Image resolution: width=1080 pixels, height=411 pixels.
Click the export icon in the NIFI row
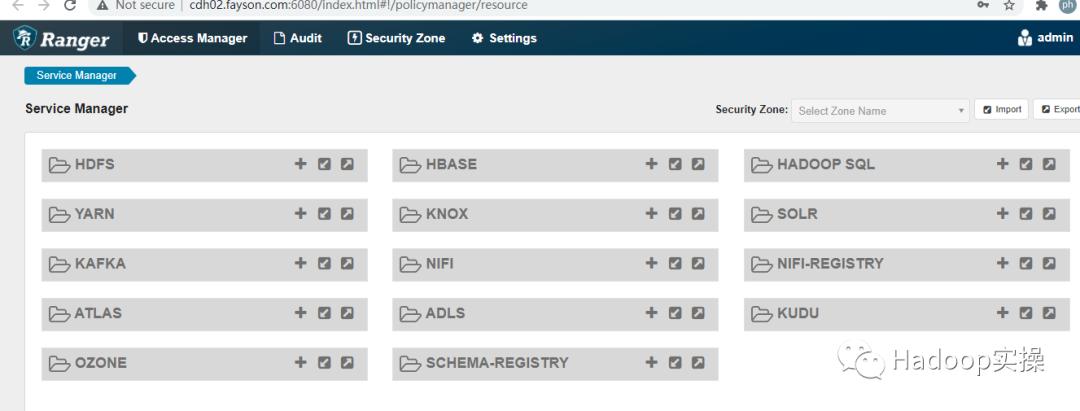pos(698,263)
